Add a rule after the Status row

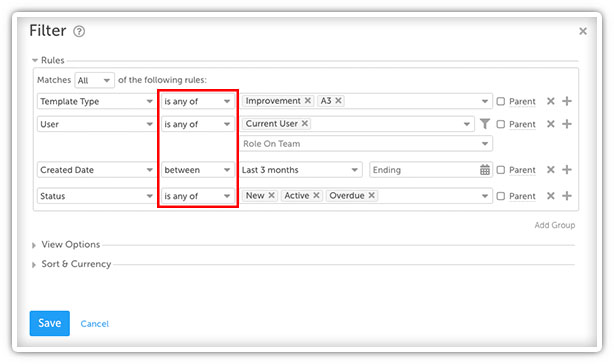pos(567,196)
